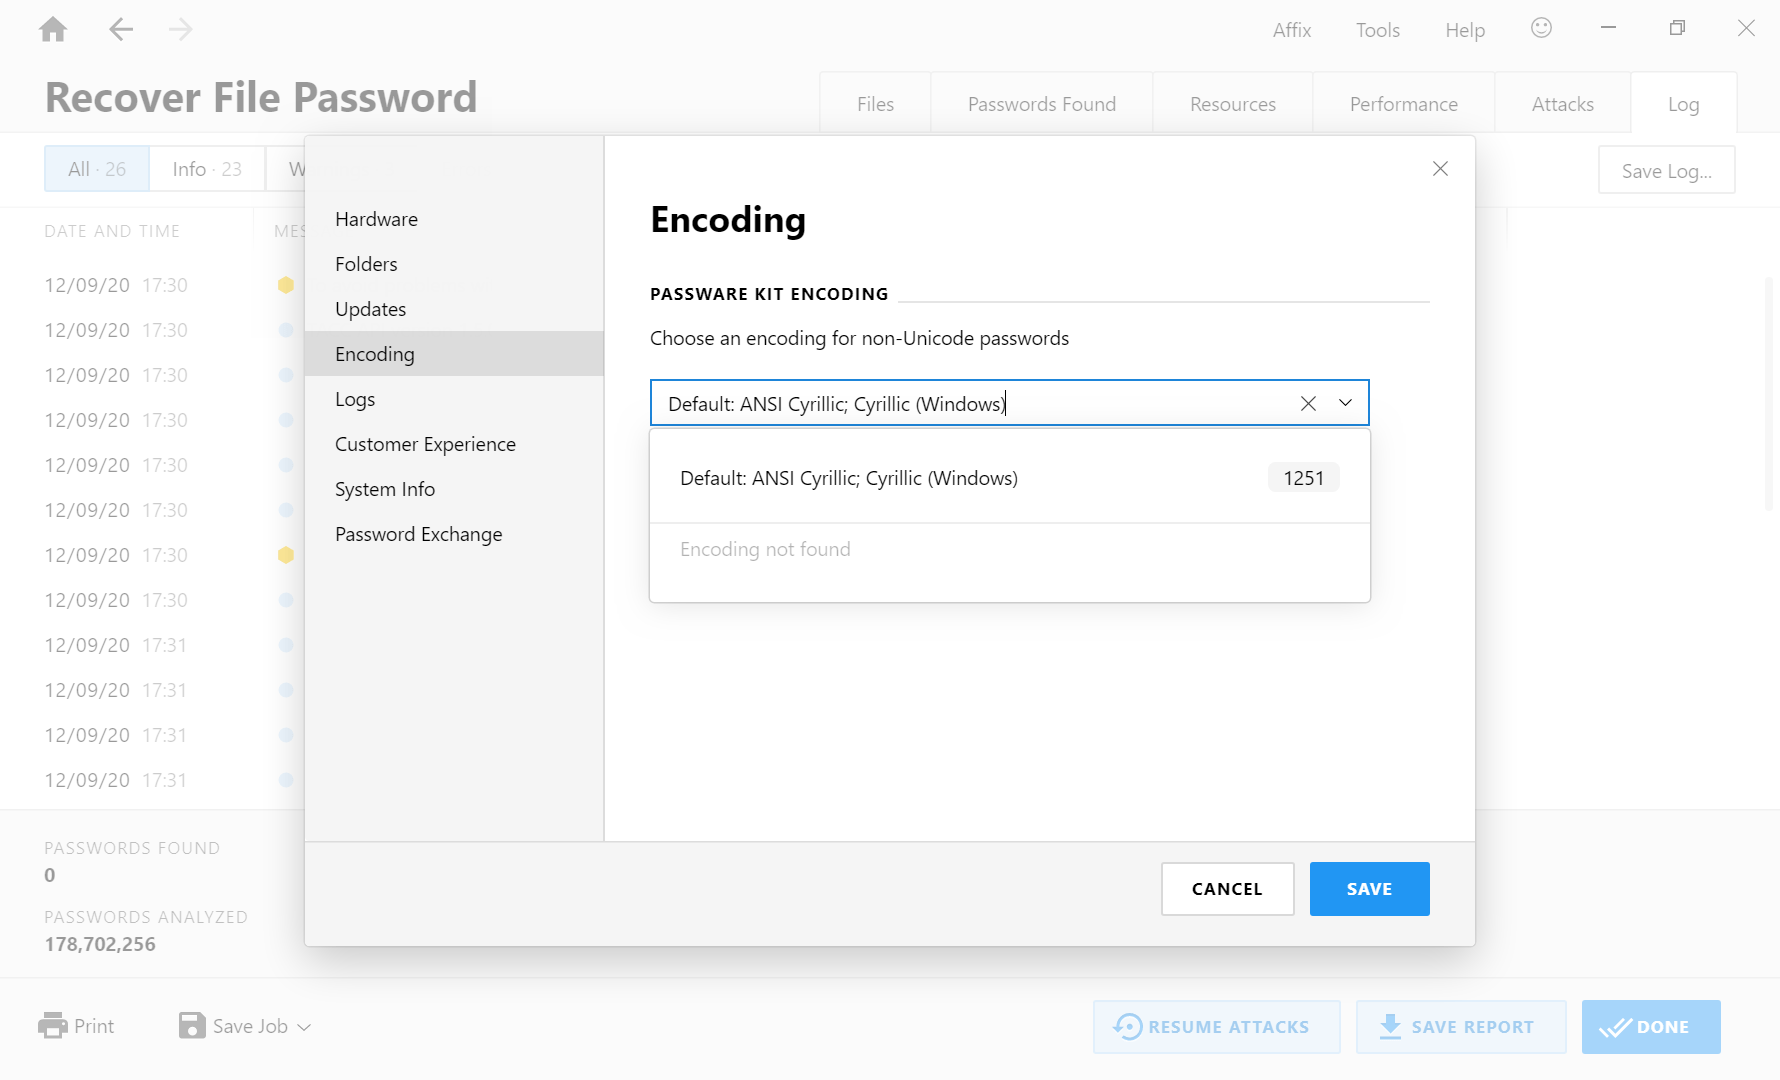1780x1080 pixels.
Task: Click the forward navigation arrow
Action: 181,29
